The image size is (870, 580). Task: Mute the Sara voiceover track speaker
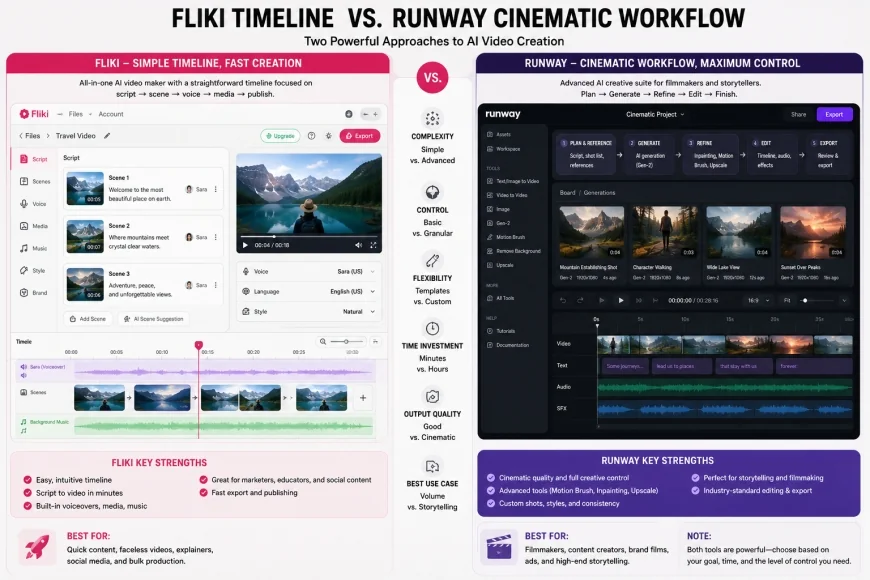(23, 367)
